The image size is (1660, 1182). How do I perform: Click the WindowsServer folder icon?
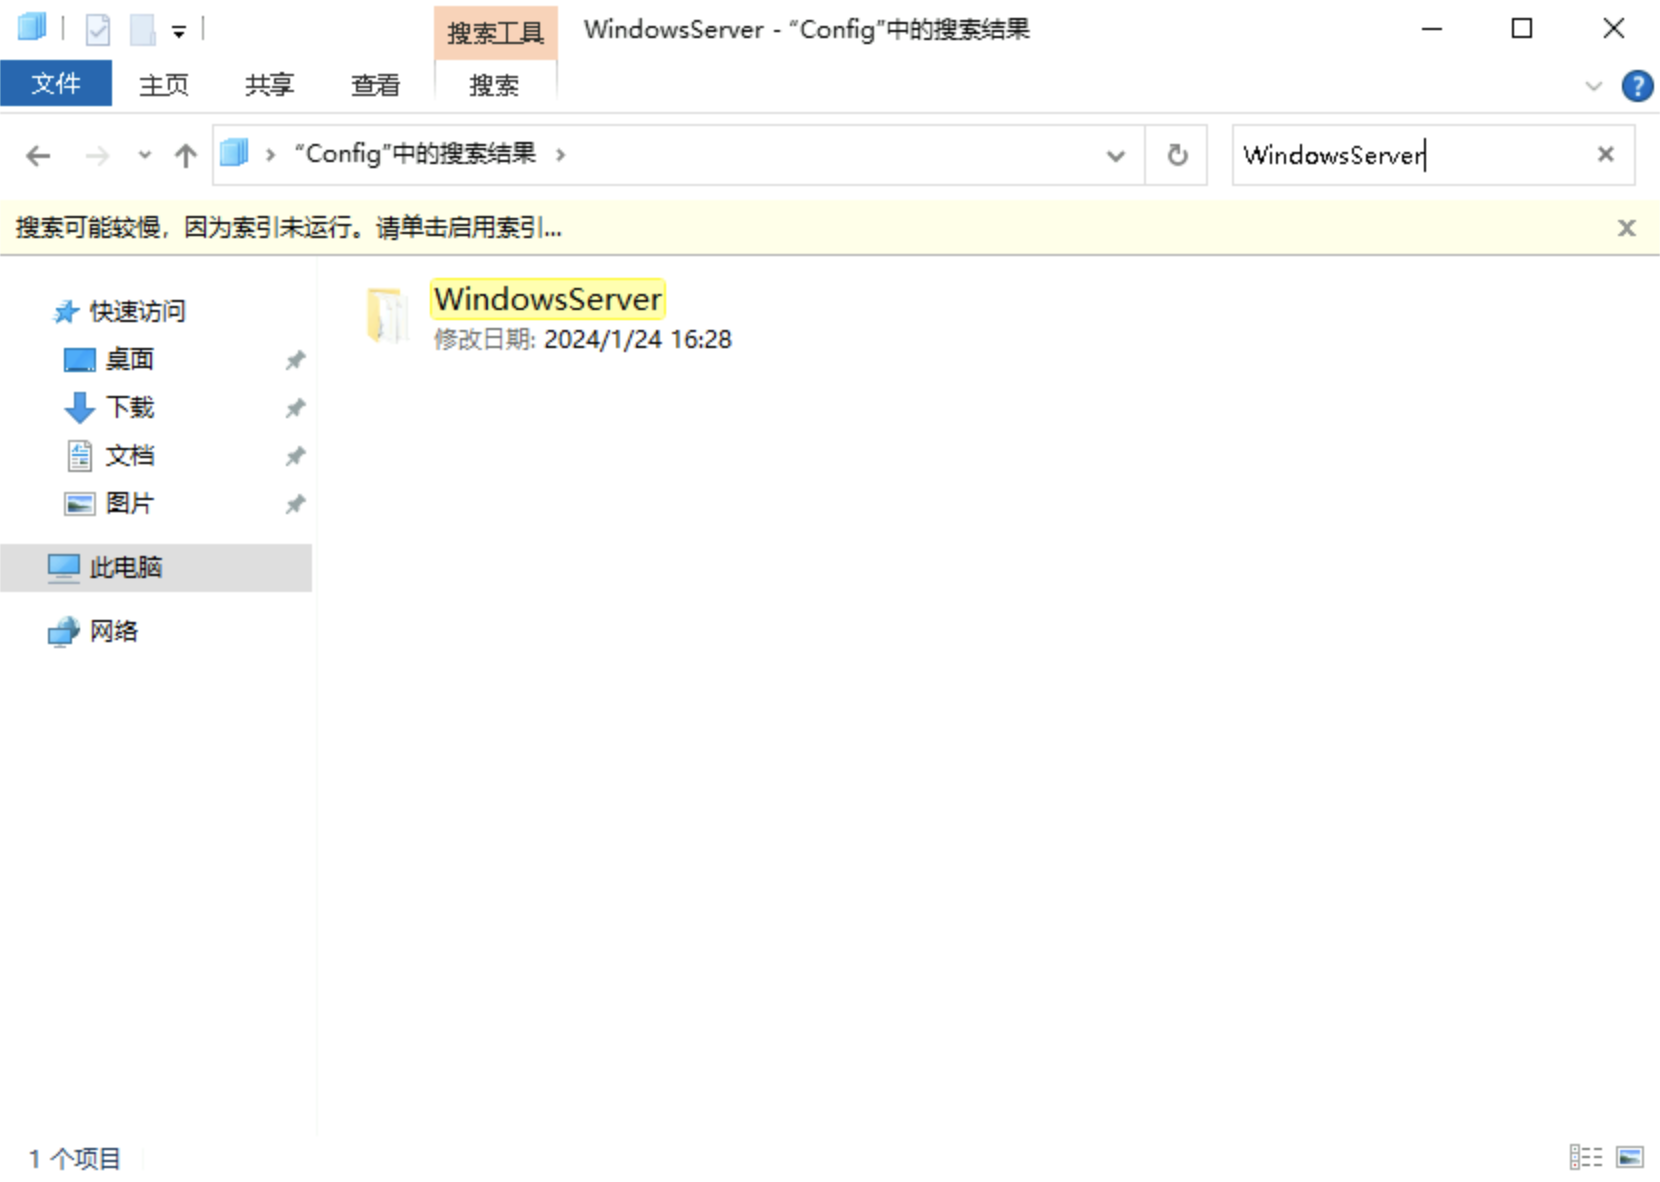[387, 315]
